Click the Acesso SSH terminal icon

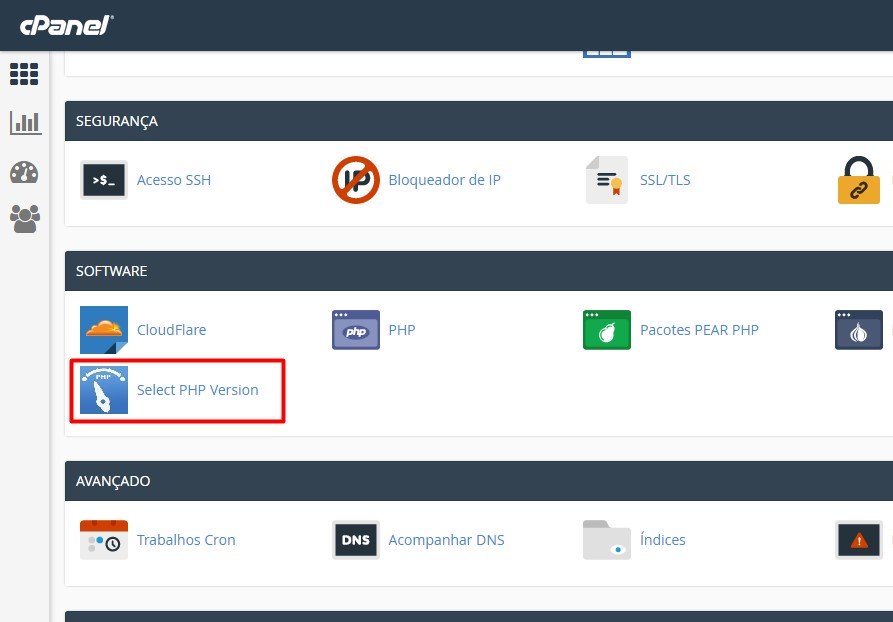click(x=104, y=180)
